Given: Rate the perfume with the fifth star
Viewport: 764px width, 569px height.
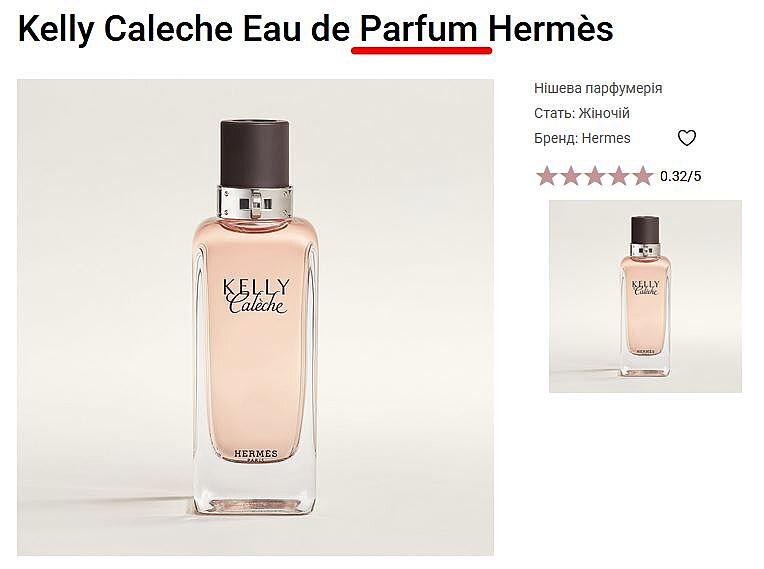Looking at the screenshot, I should (x=643, y=176).
